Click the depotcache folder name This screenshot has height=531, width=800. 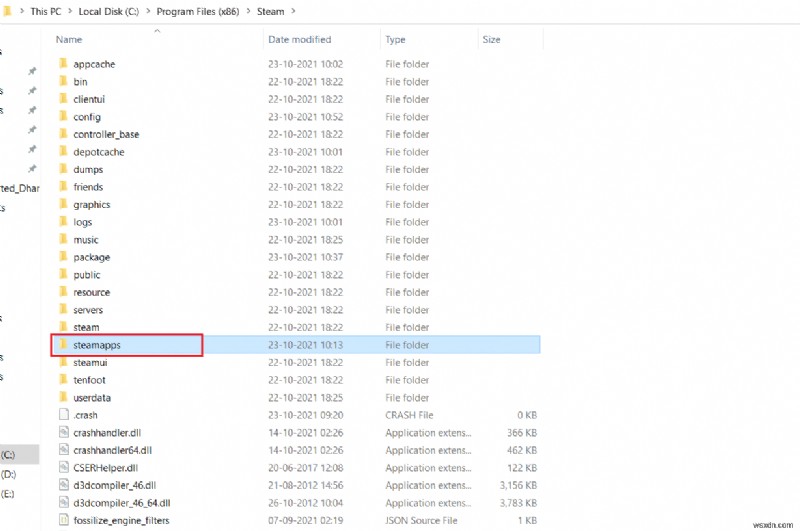[98, 152]
